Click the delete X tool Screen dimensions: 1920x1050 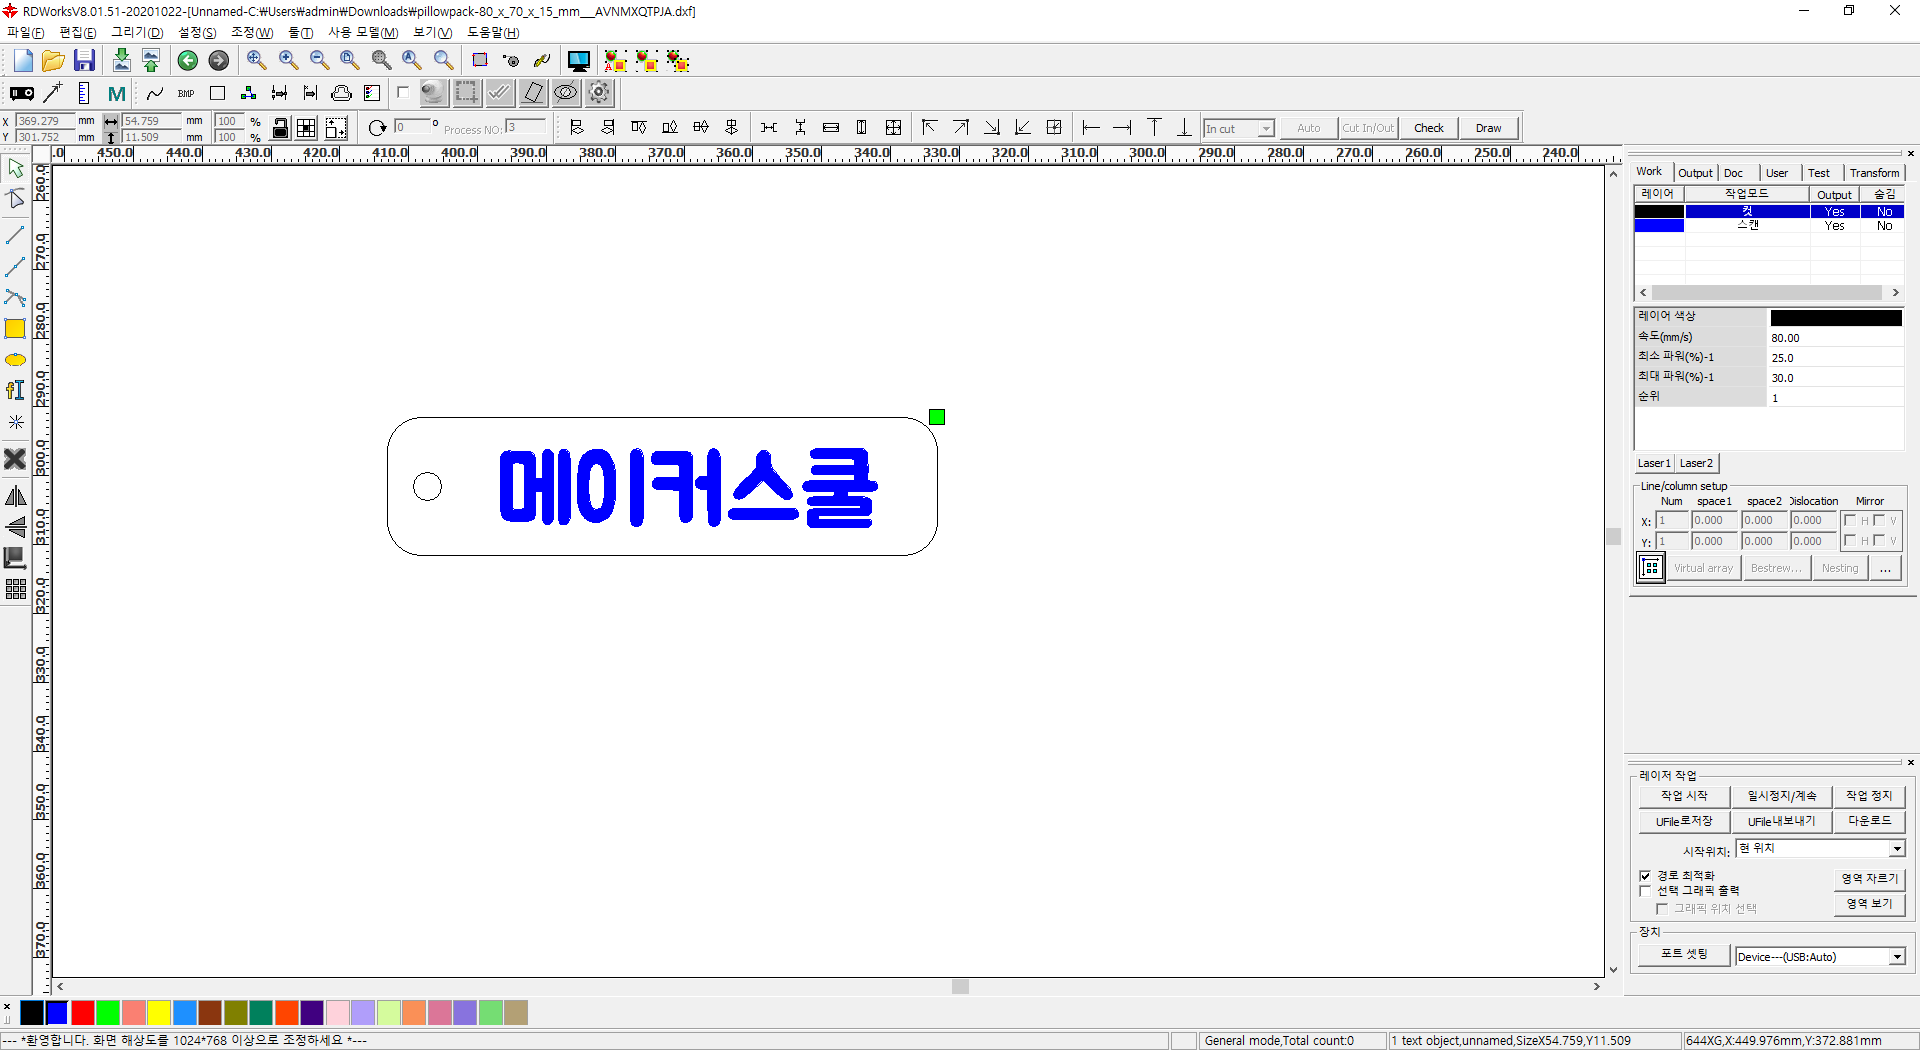[x=15, y=459]
